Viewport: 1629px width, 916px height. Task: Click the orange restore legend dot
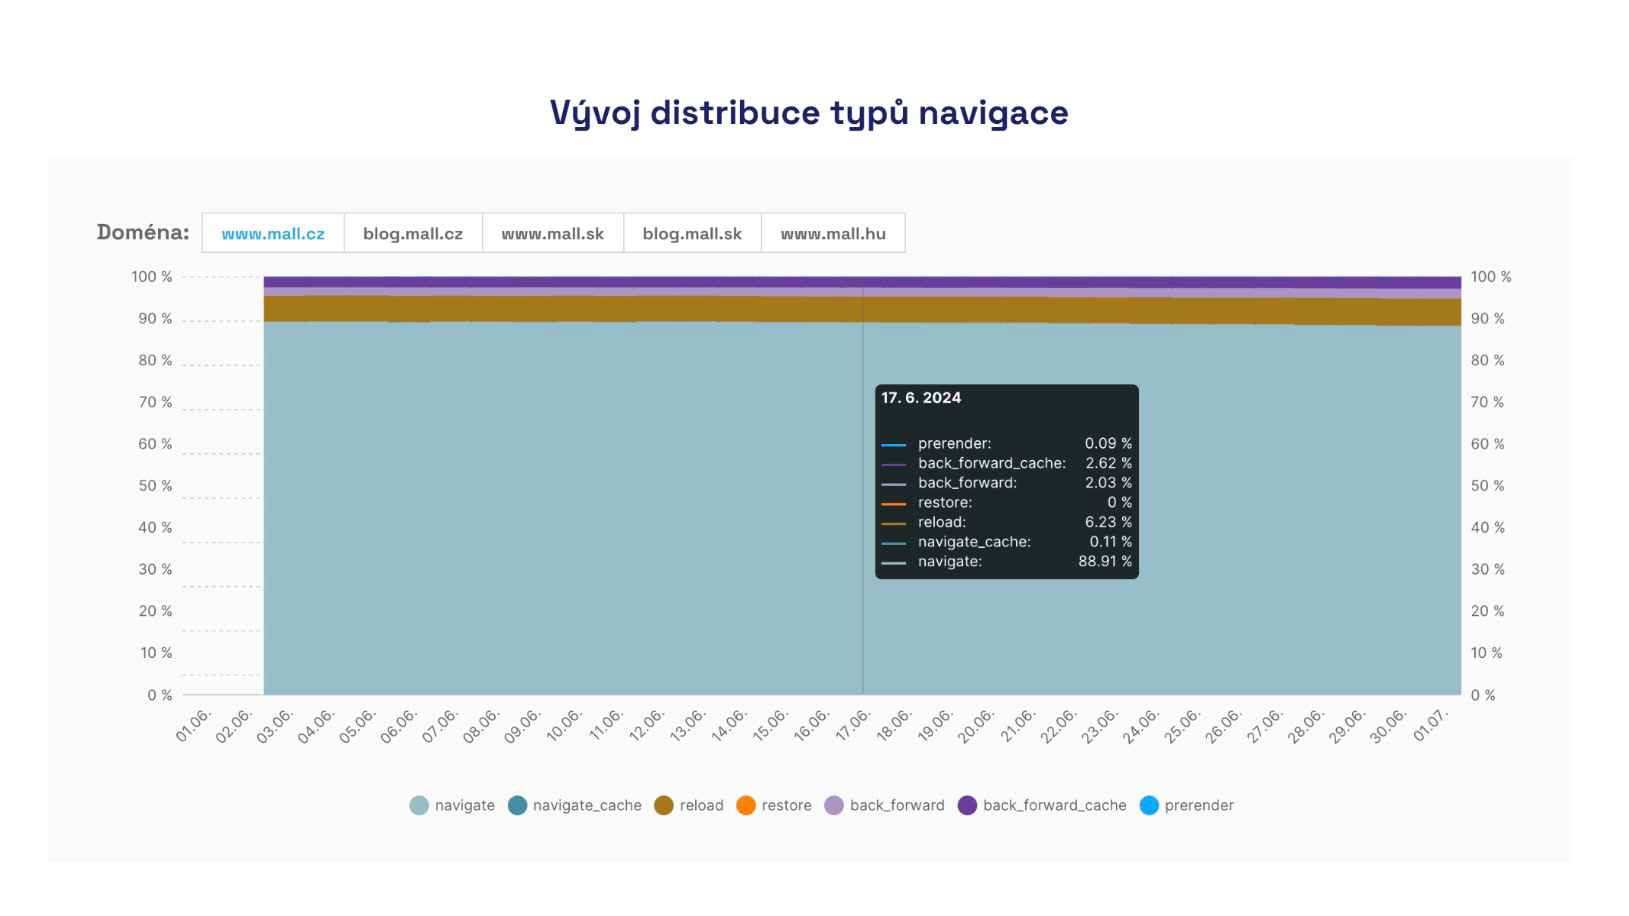coord(745,805)
